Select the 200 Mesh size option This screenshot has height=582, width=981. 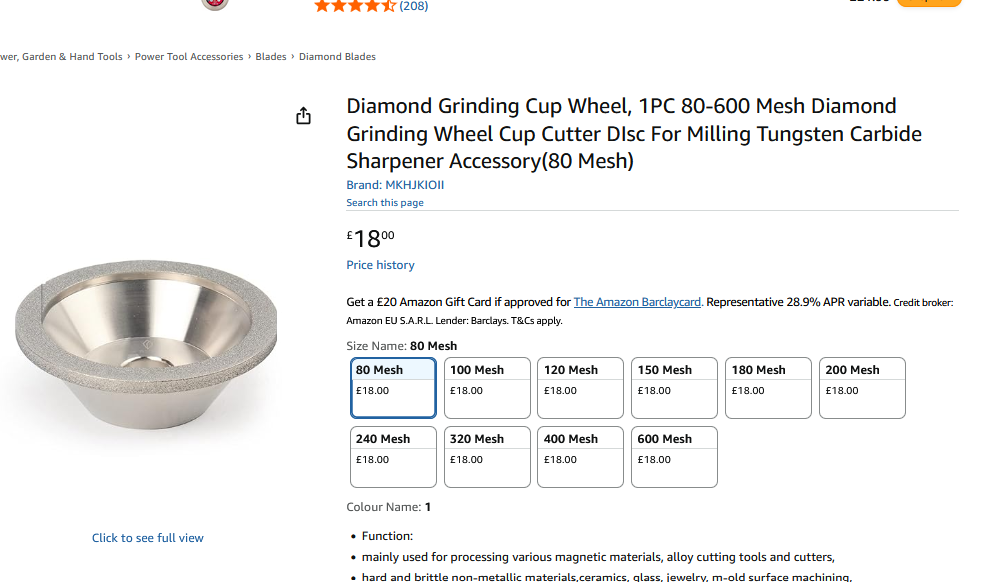(862, 387)
